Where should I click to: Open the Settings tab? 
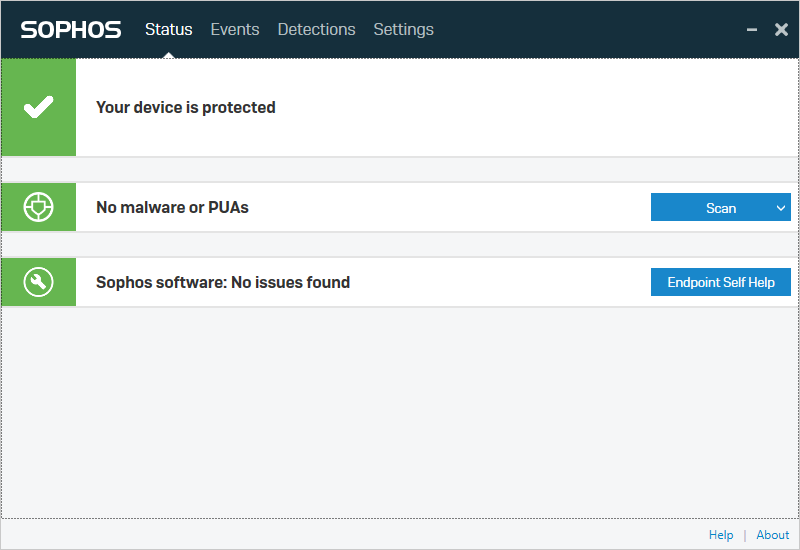pos(403,30)
